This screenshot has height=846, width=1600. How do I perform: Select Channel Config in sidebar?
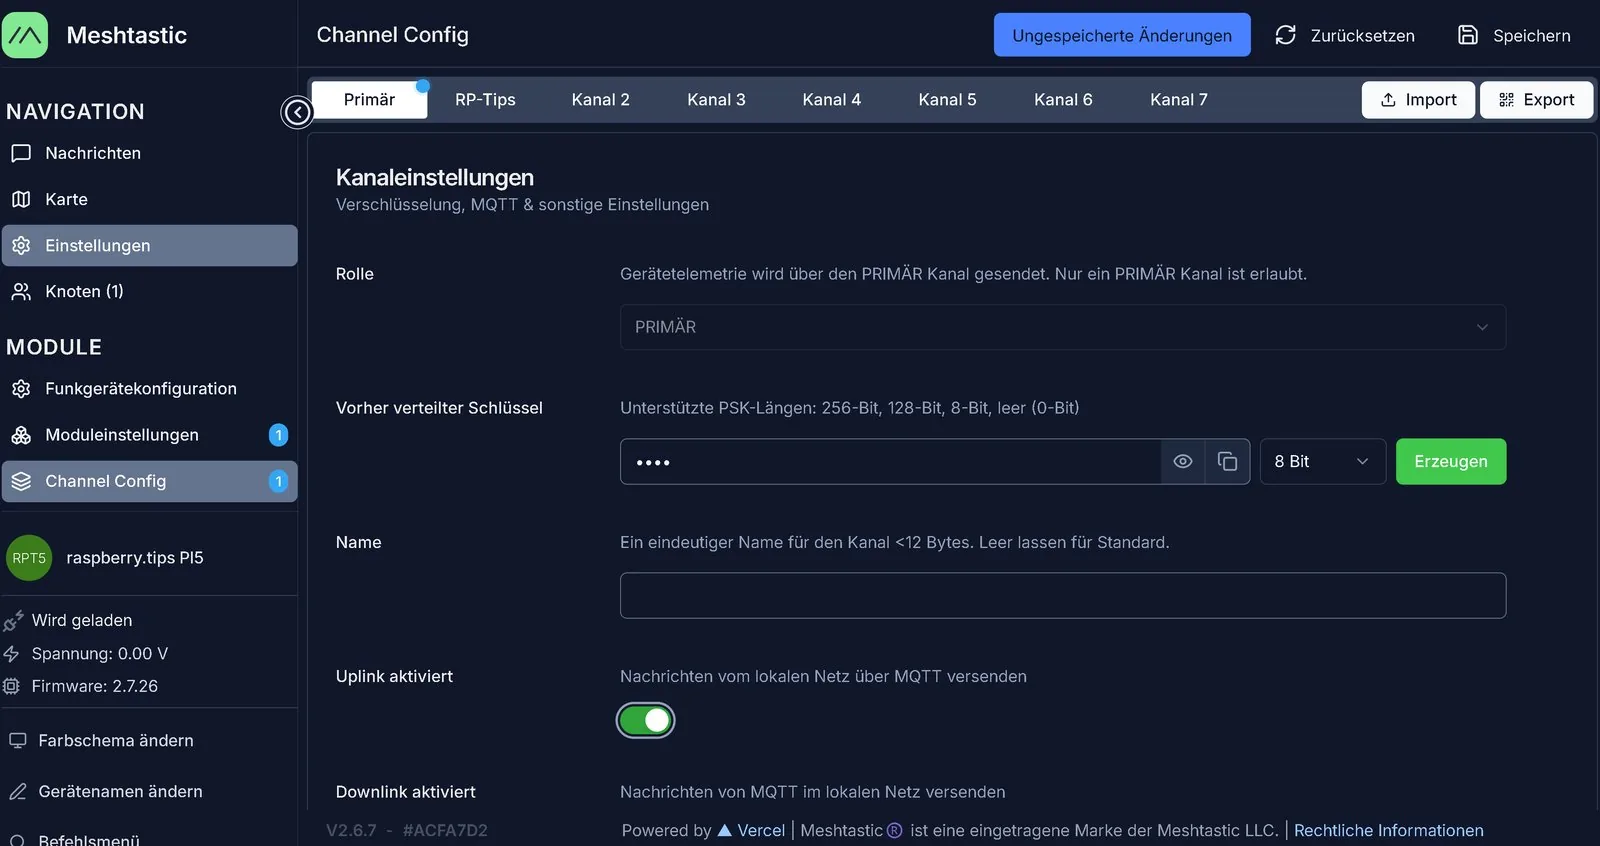150,481
